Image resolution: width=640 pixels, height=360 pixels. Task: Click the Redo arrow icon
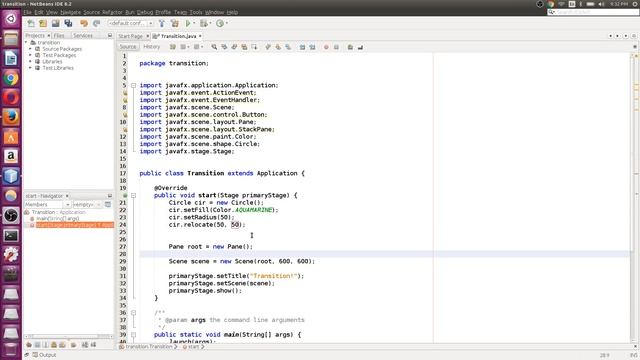pyautogui.click(x=96, y=23)
